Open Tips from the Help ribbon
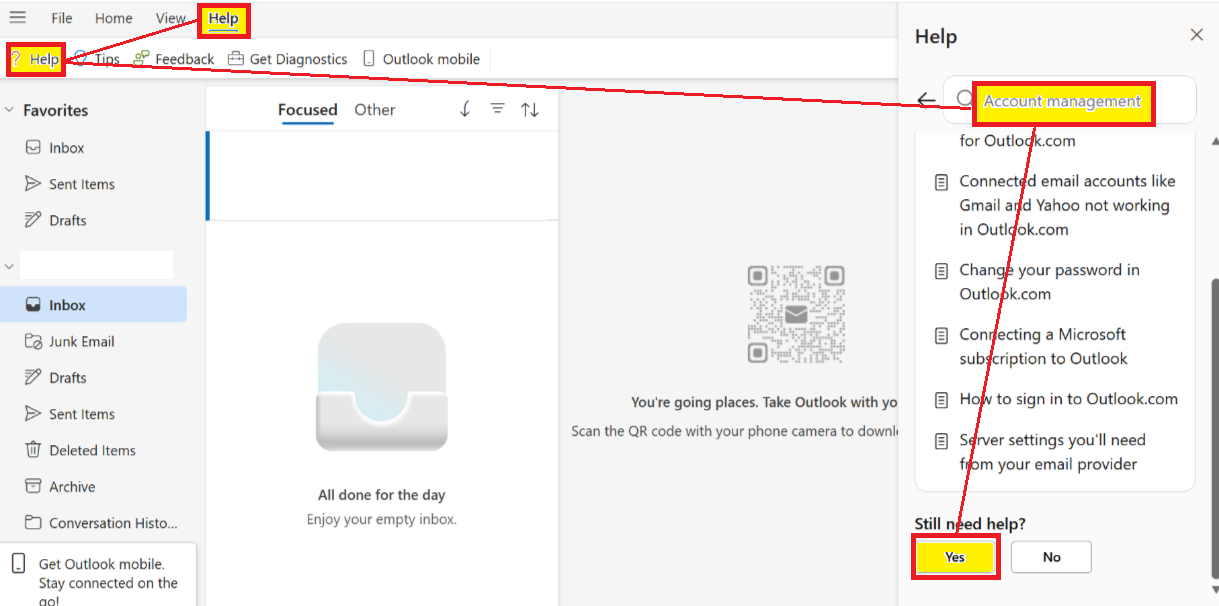The width and height of the screenshot is (1219, 606). (x=97, y=59)
